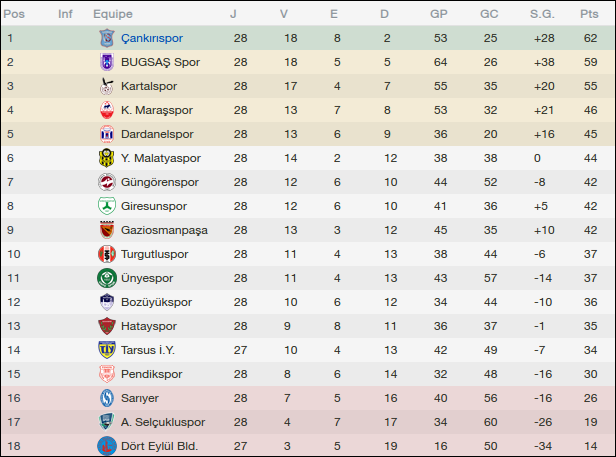Open the Turgutluspor team name
The height and width of the screenshot is (457, 616).
154,254
